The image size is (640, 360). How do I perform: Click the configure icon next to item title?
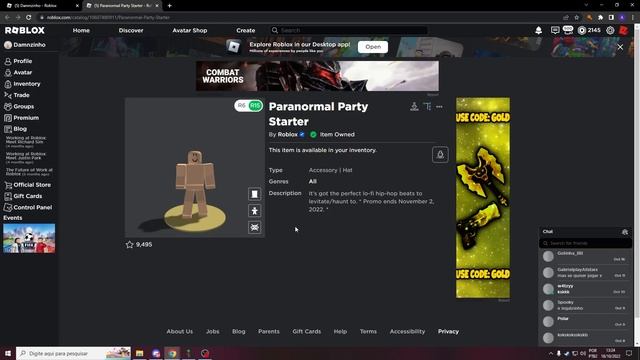click(427, 107)
